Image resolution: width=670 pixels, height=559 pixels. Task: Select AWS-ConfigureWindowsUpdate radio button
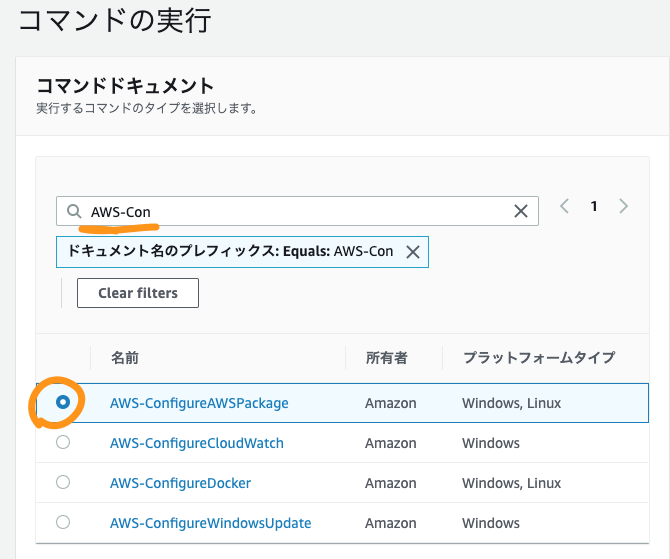tap(63, 522)
